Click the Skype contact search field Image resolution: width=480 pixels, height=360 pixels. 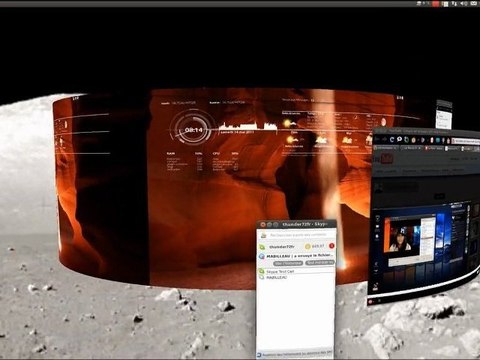tap(298, 235)
